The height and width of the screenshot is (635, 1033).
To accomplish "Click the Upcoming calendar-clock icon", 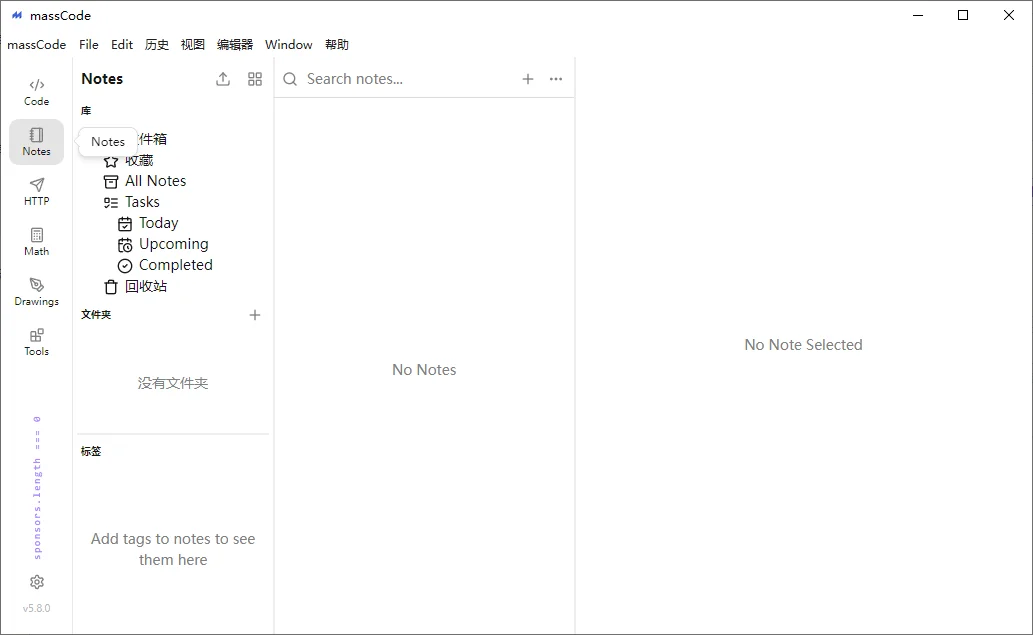I will pyautogui.click(x=125, y=245).
